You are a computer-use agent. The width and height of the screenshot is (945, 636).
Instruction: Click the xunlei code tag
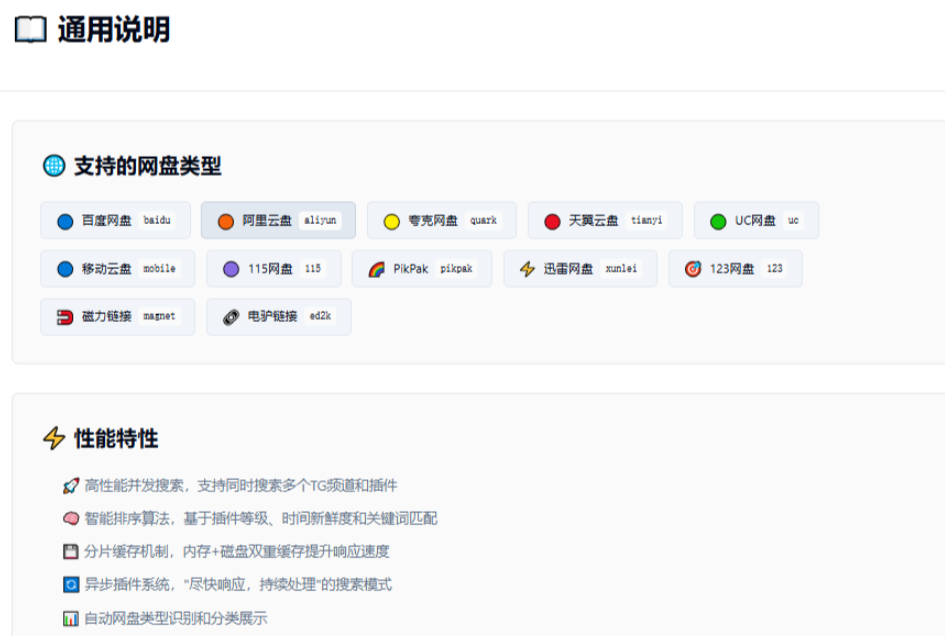click(x=621, y=268)
